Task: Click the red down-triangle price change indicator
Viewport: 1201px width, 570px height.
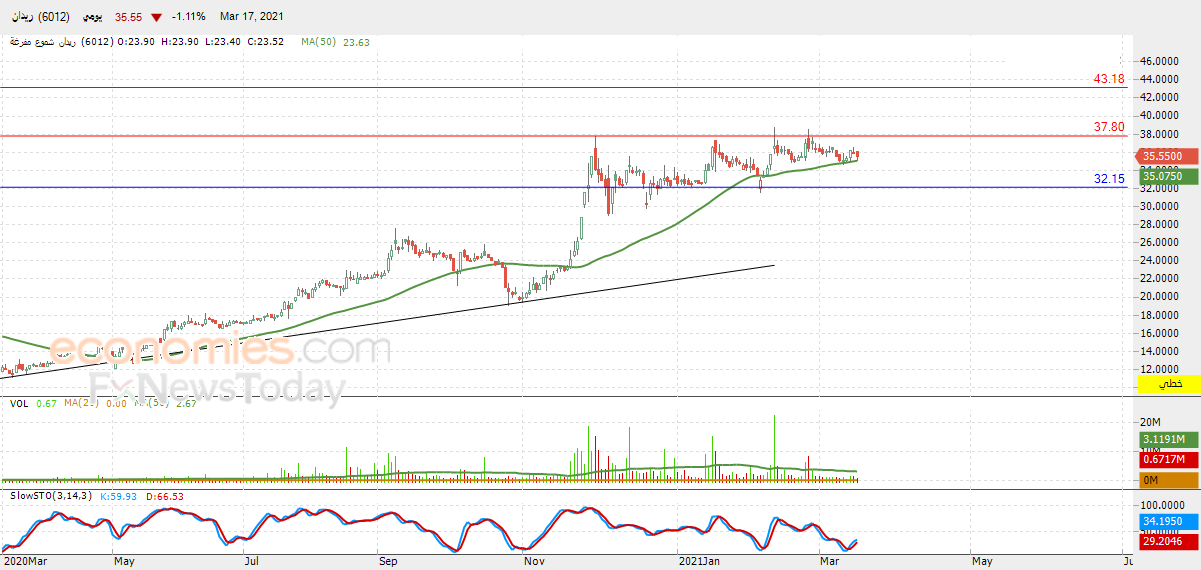Action: (x=156, y=18)
